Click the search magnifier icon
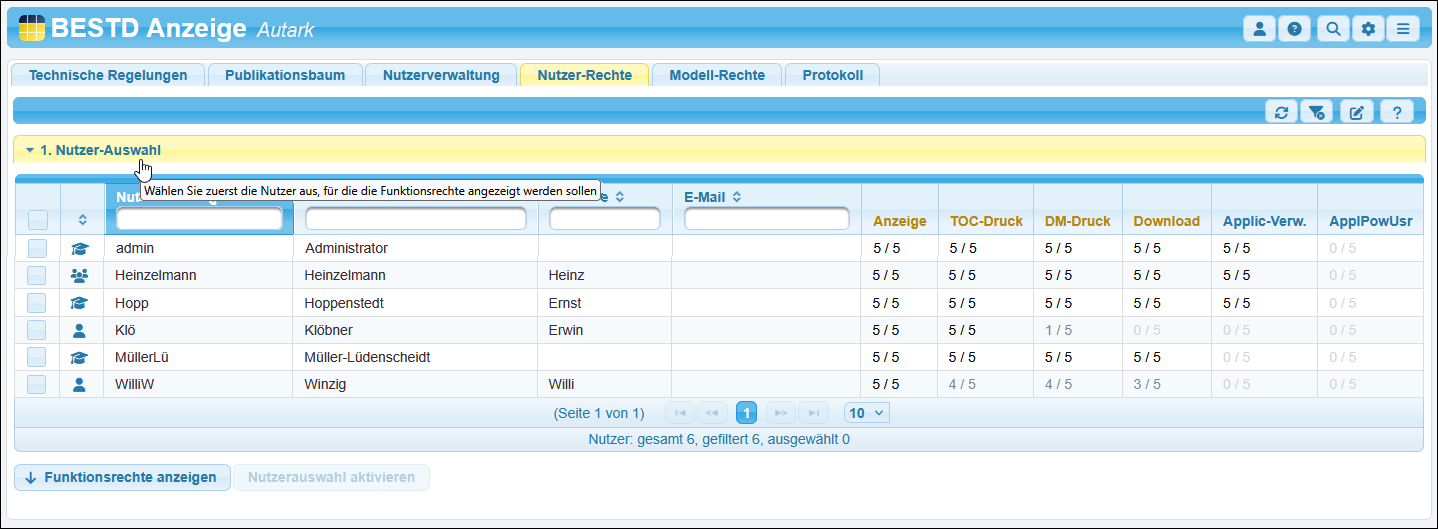Image resolution: width=1438 pixels, height=529 pixels. pos(1332,29)
